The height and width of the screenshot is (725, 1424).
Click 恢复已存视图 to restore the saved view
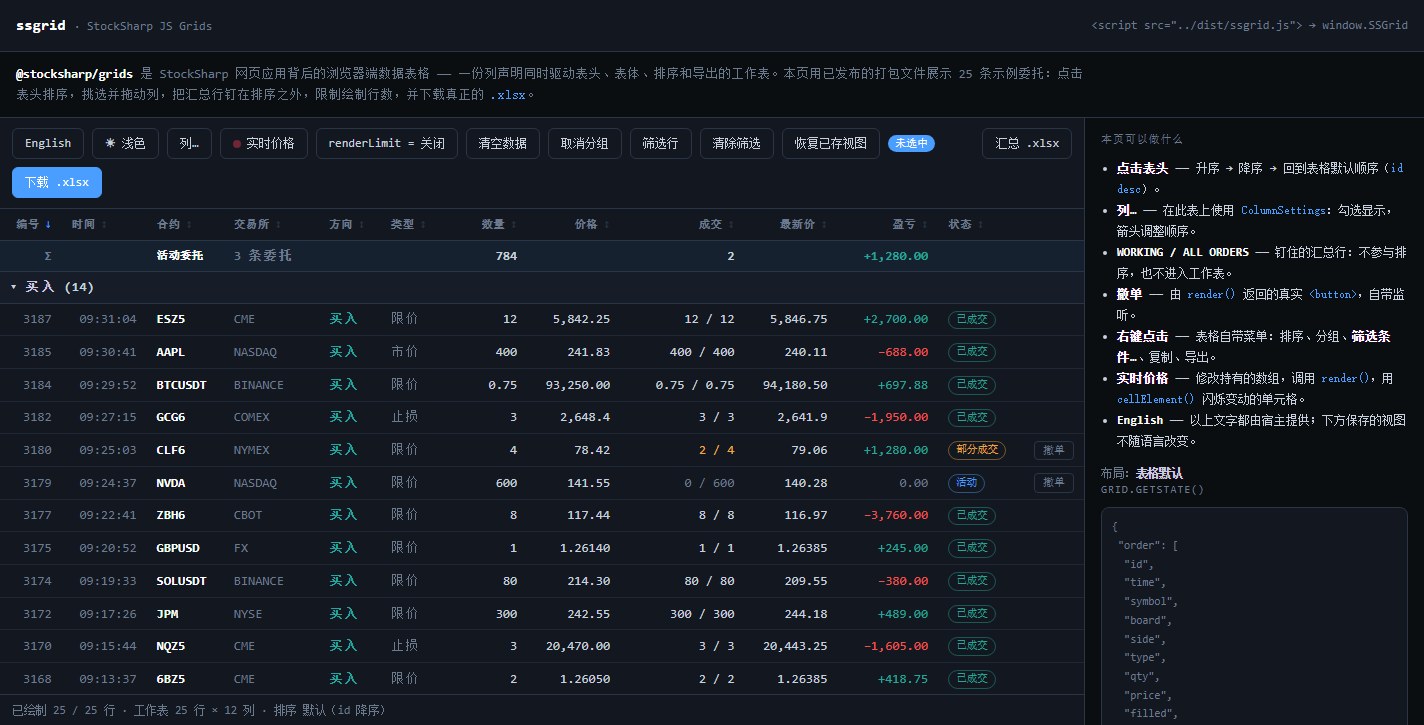pyautogui.click(x=831, y=143)
